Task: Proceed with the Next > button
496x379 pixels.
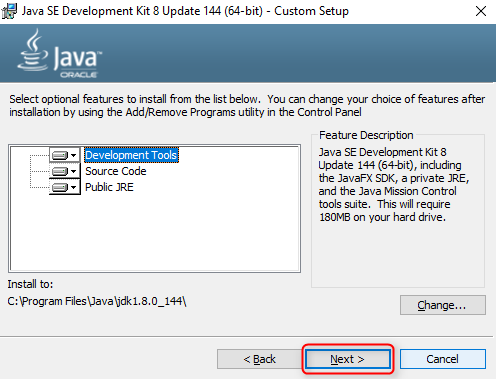Action: point(347,359)
